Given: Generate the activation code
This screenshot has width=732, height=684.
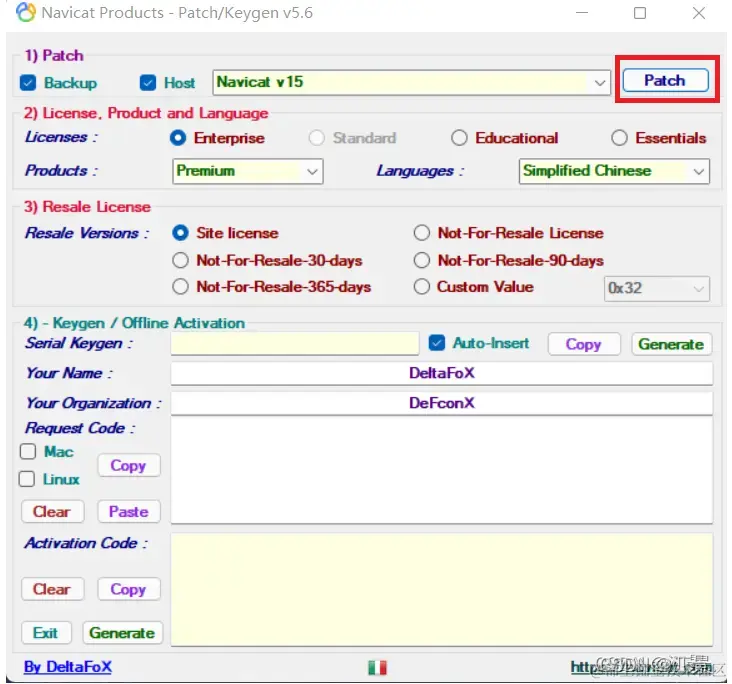Looking at the screenshot, I should point(122,633).
